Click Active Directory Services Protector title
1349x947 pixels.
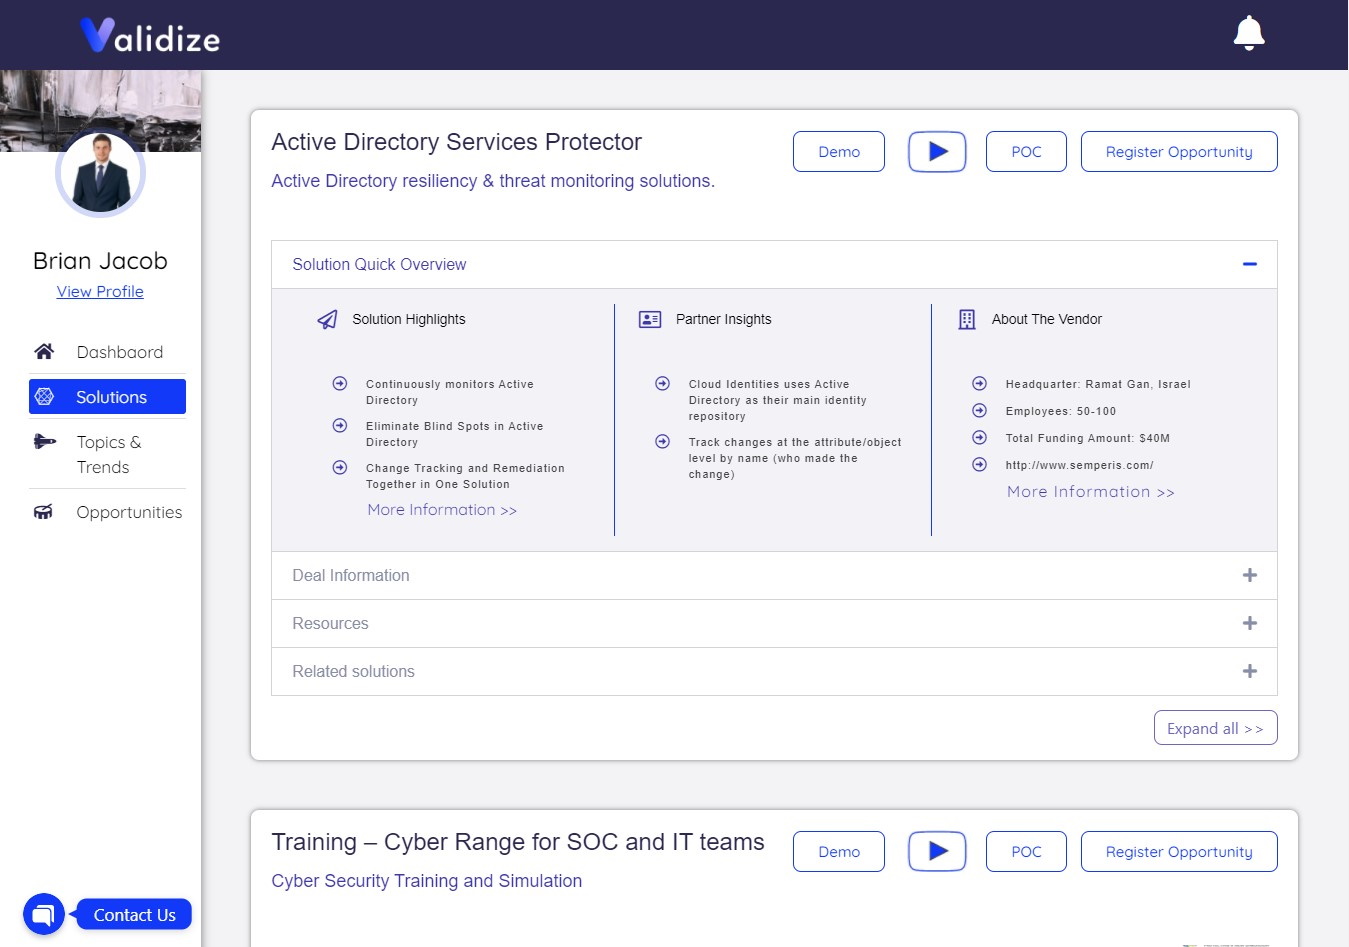coord(456,142)
